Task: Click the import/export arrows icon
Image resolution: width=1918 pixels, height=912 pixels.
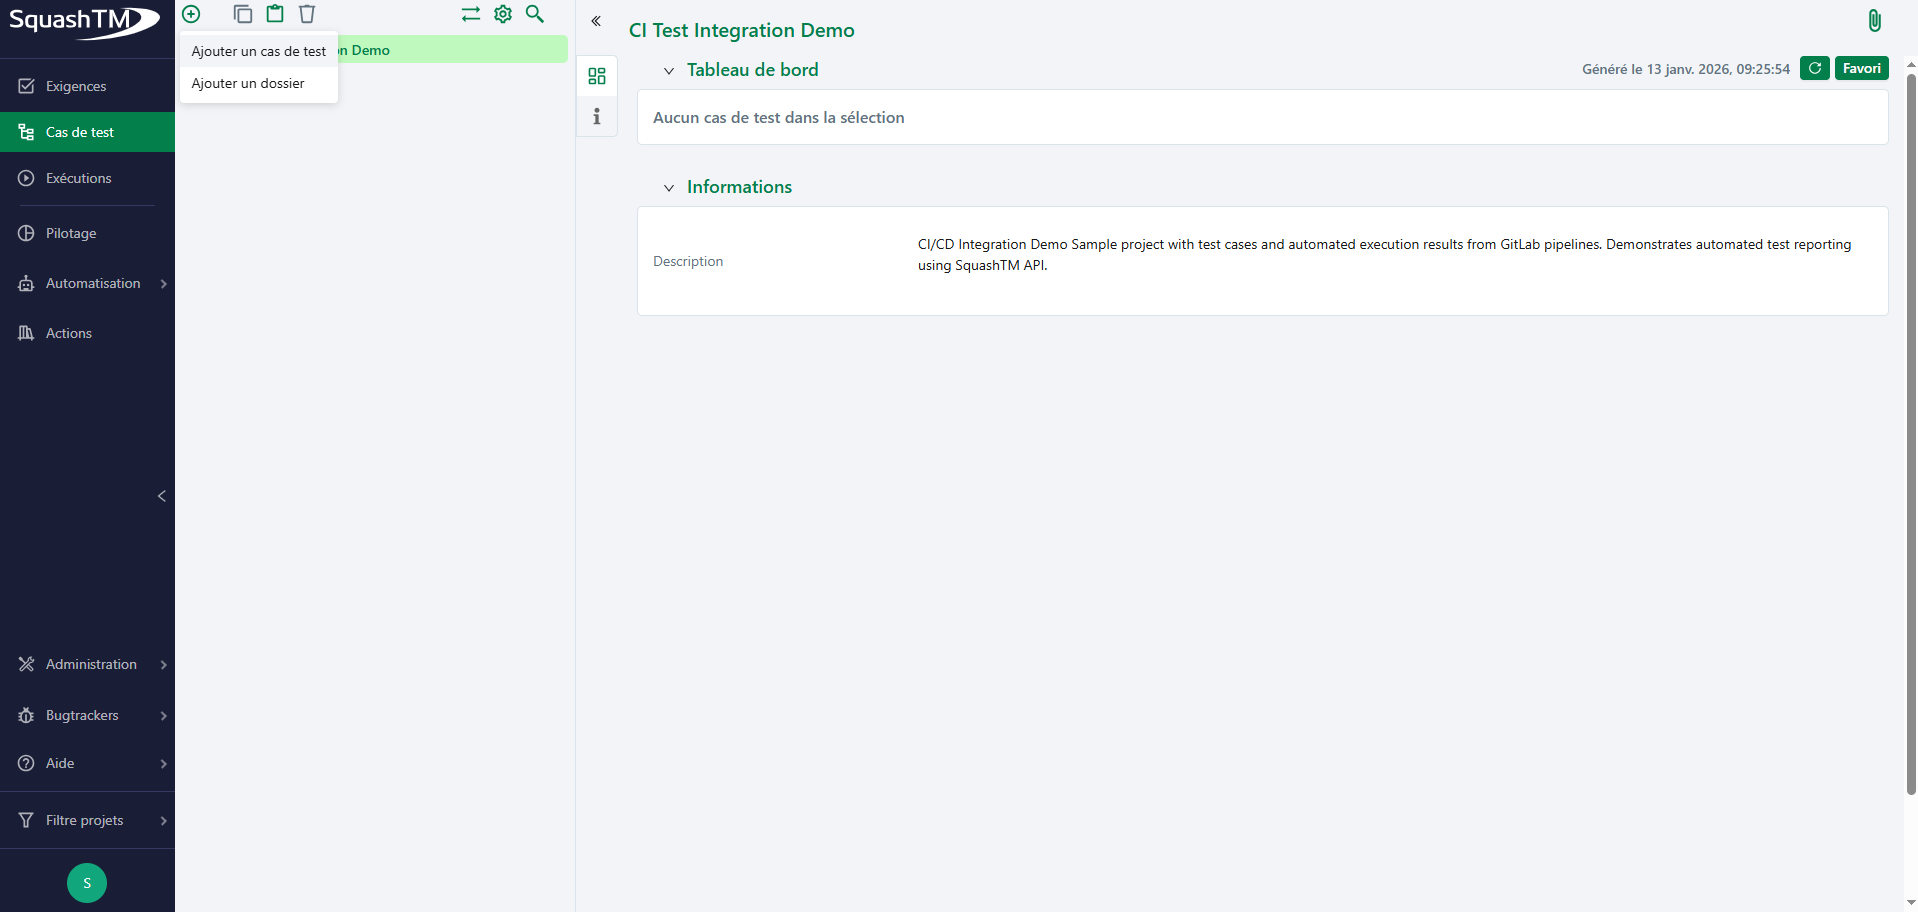Action: coord(470,14)
